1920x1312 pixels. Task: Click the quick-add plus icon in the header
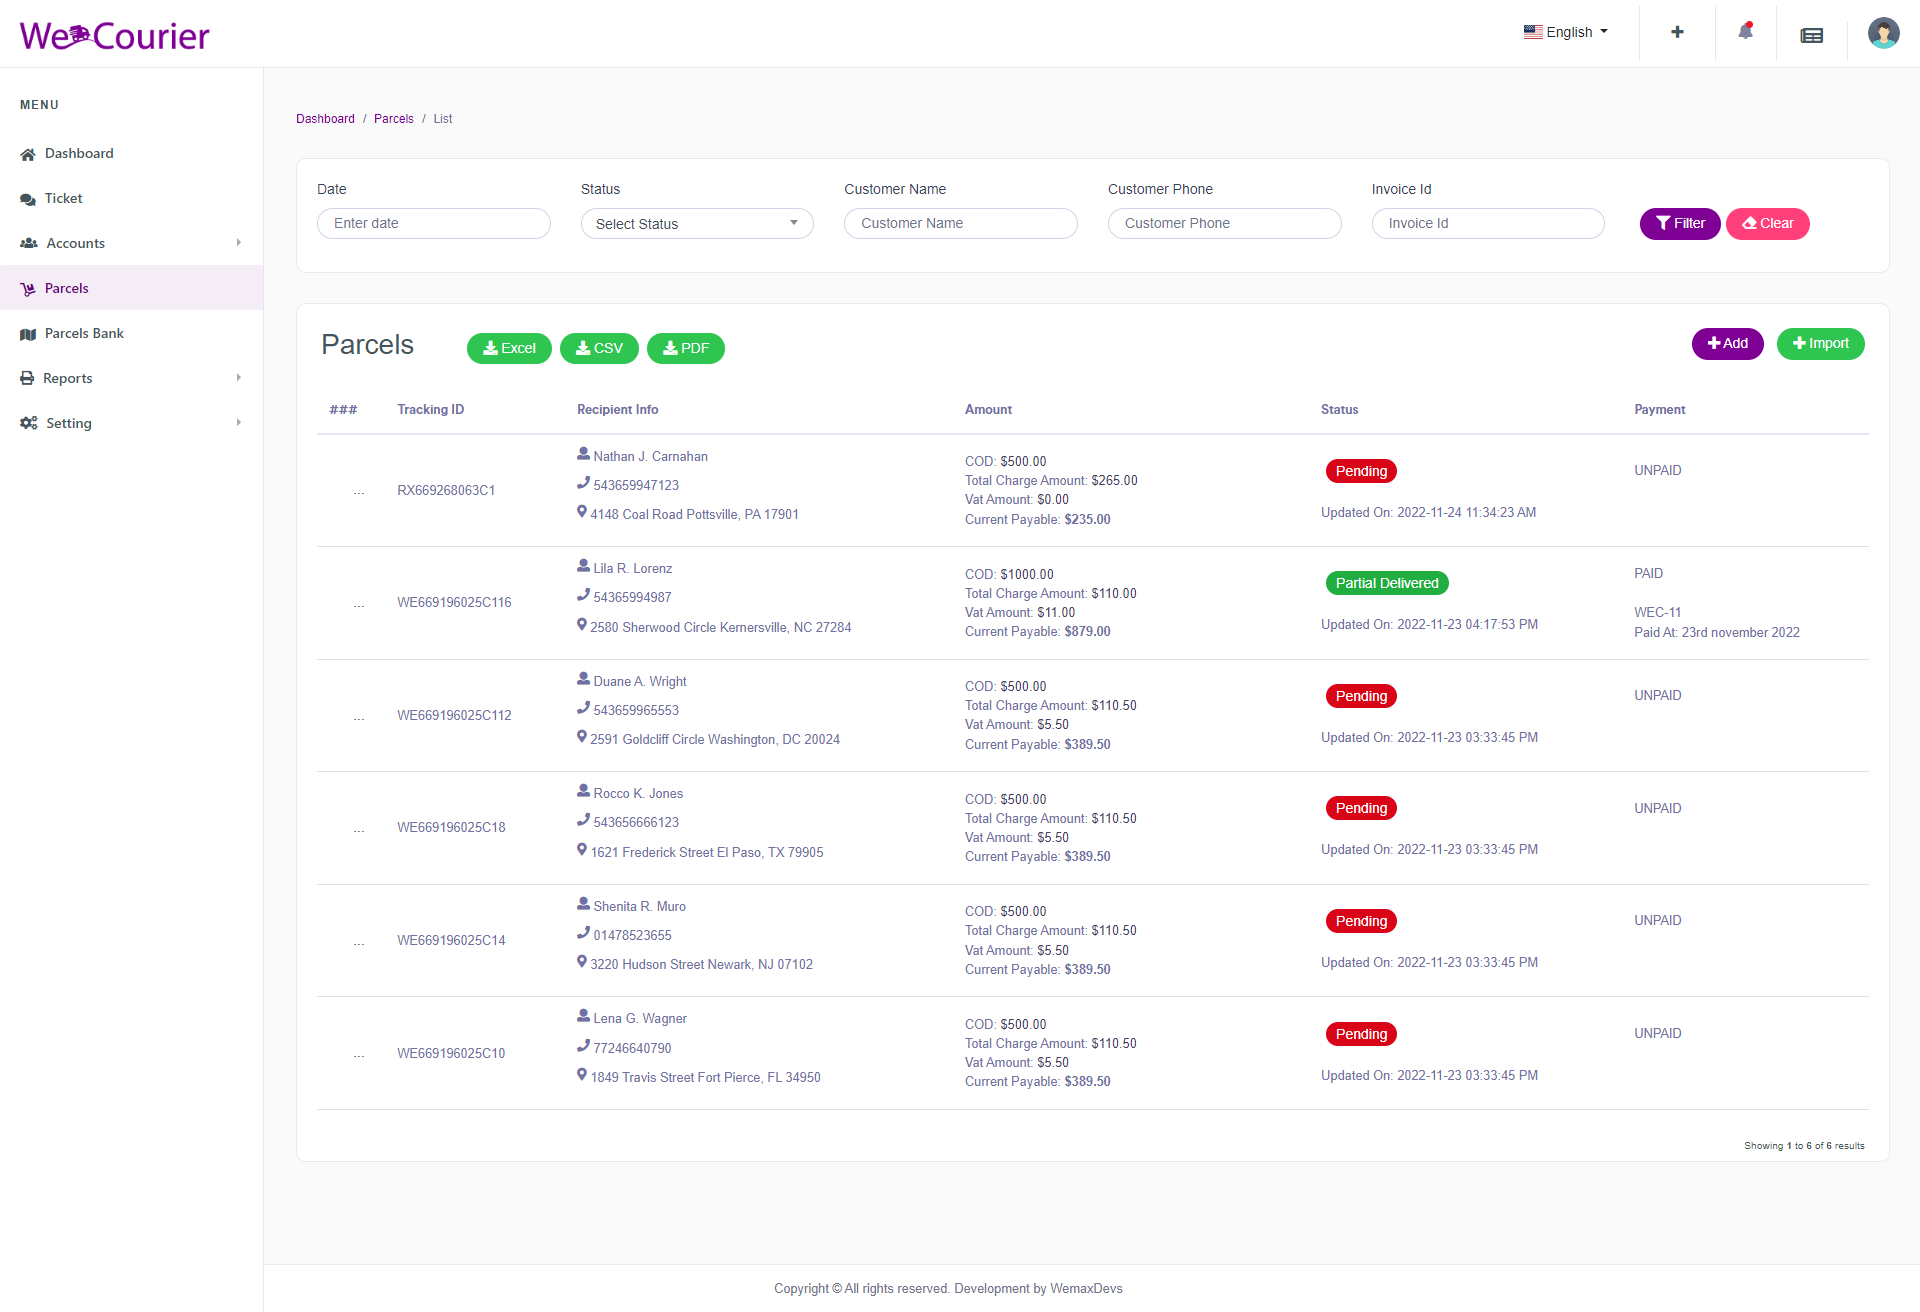[x=1677, y=32]
